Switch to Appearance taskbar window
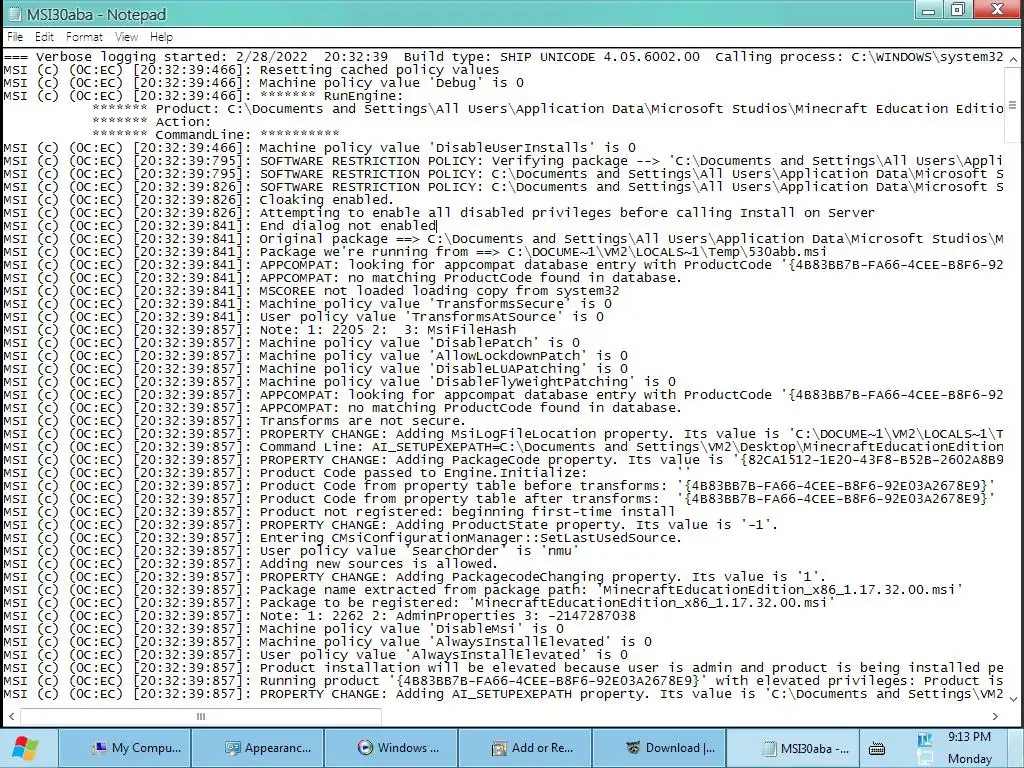 pyautogui.click(x=258, y=748)
